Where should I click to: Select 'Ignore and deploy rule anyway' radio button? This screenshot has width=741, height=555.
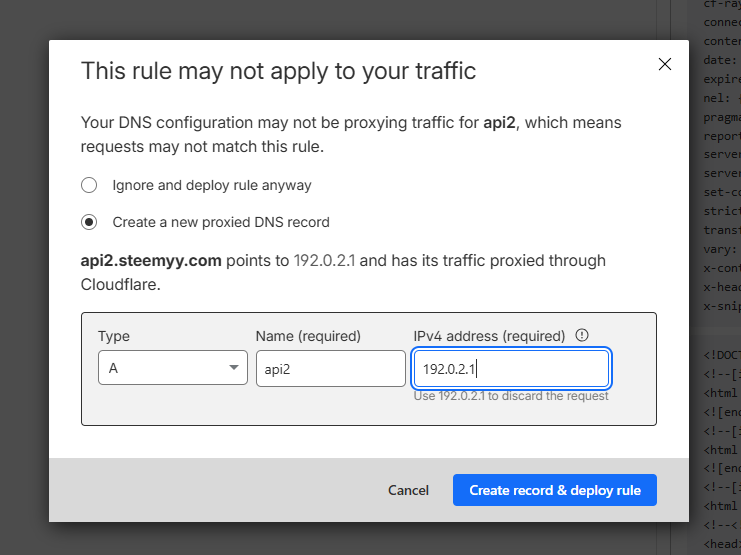pos(89,185)
